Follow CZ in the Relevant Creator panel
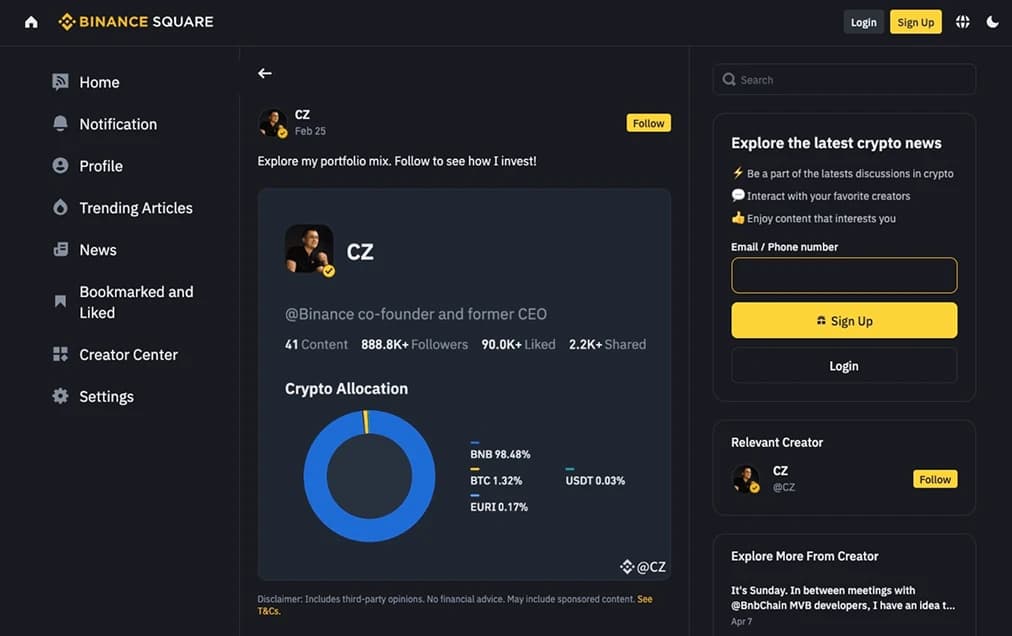Screen dimensions: 1012x636 tap(934, 479)
